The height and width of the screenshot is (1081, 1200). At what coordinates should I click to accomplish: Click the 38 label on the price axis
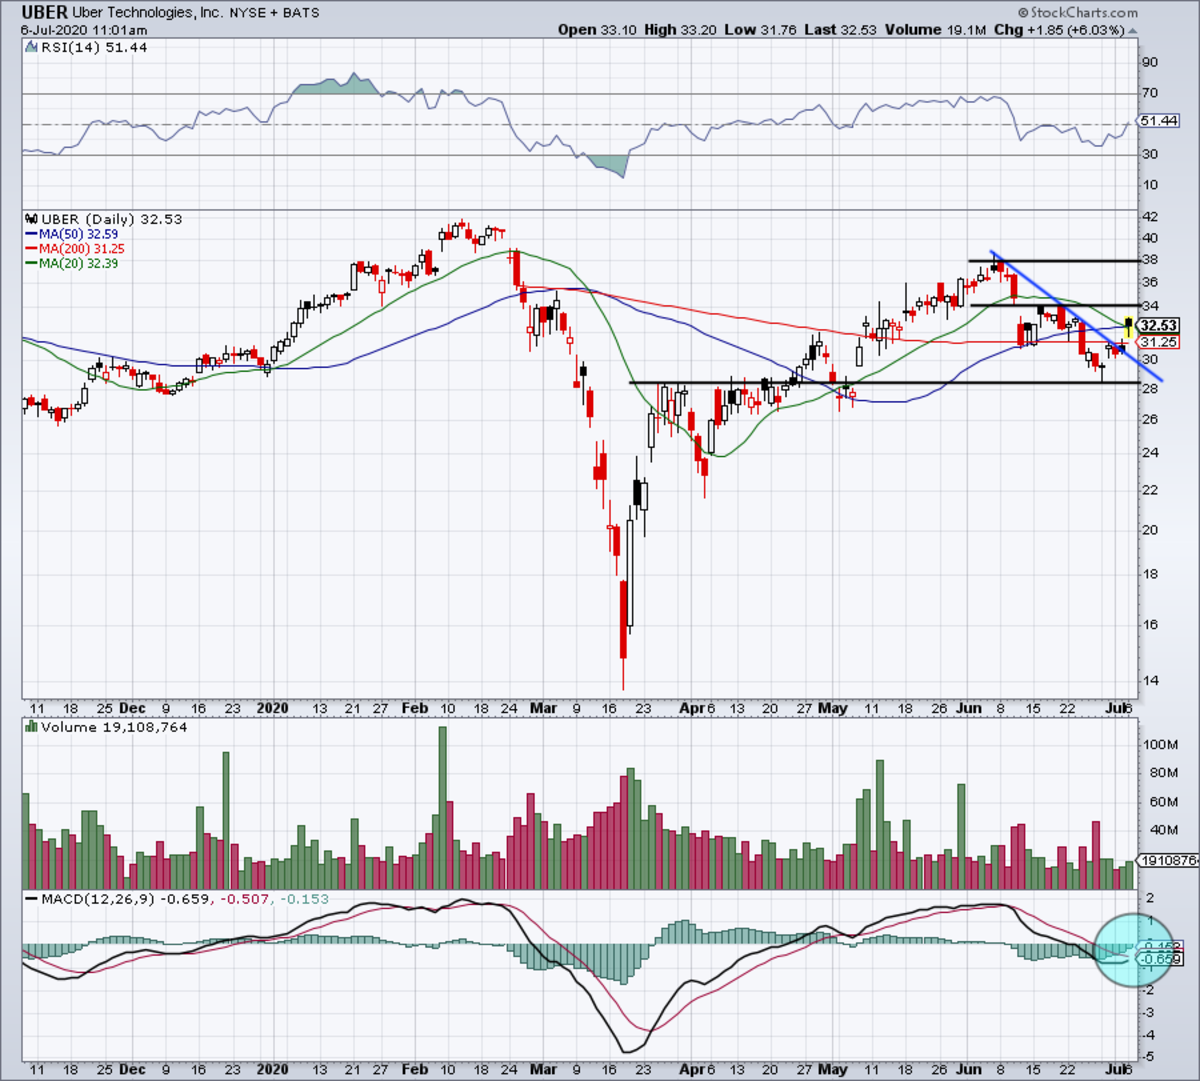pos(1150,258)
